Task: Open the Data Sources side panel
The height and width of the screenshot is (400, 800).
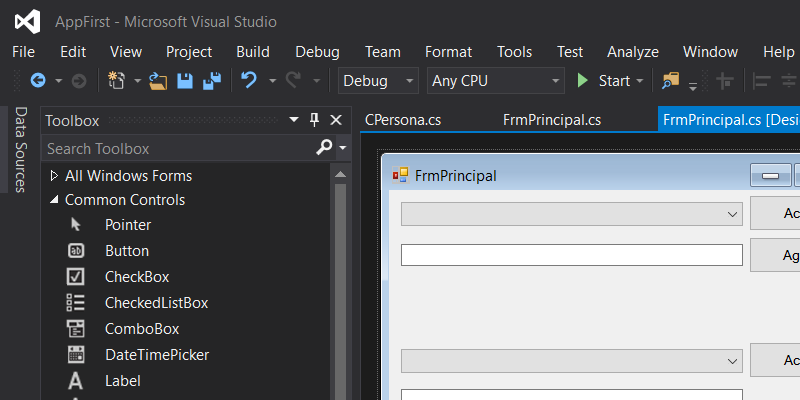Action: point(19,150)
